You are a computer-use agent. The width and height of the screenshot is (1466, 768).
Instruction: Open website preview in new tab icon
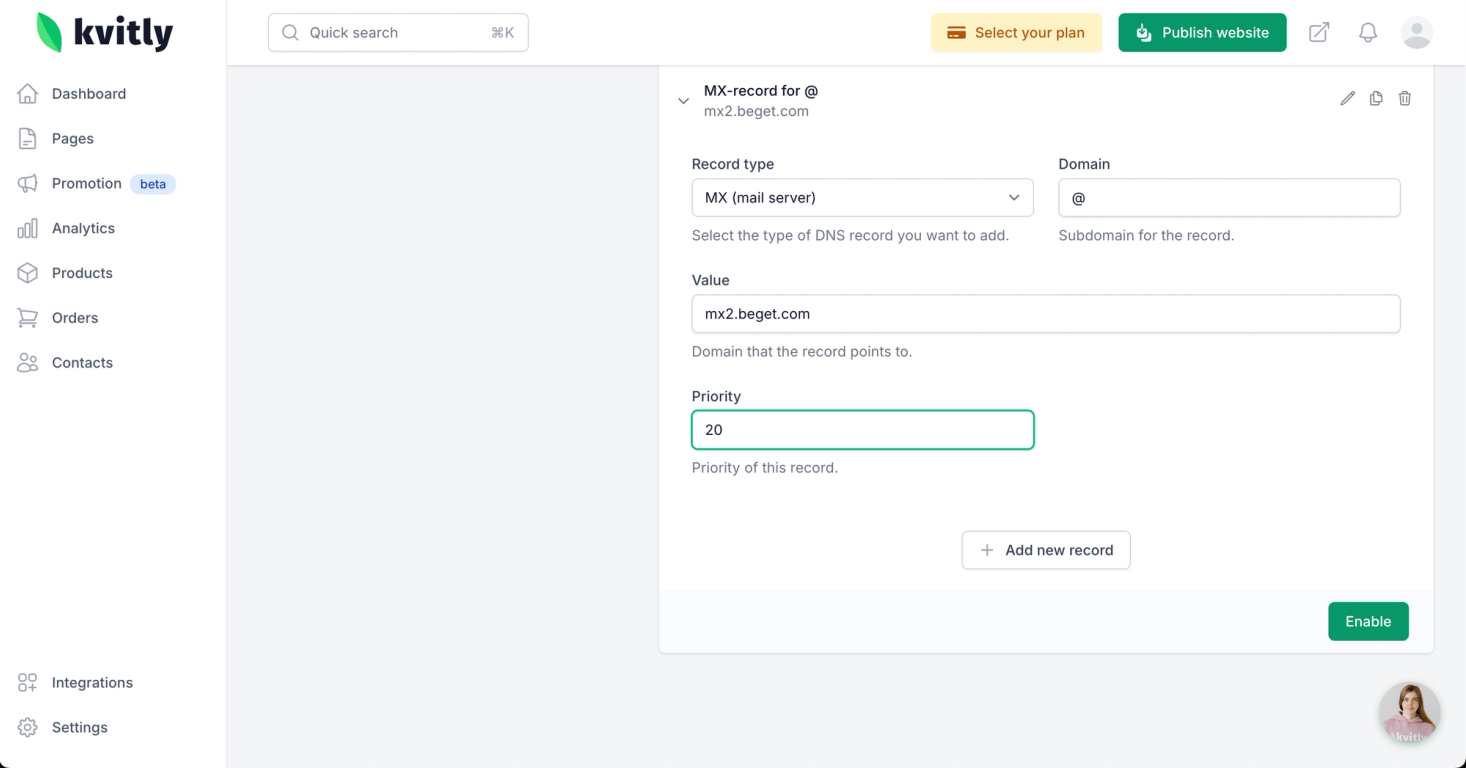click(1319, 33)
